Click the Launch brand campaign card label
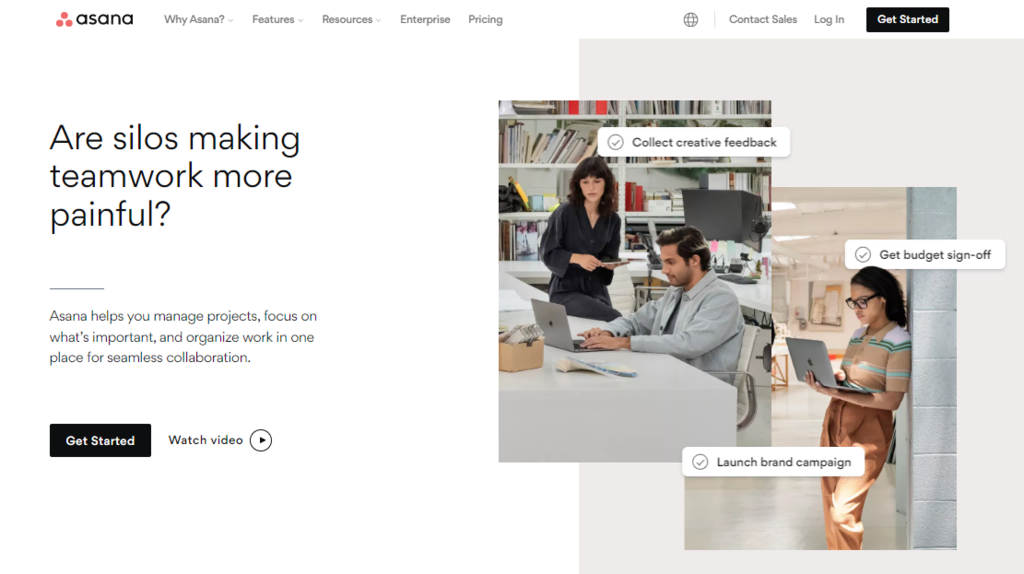Viewport: 1024px width, 574px height. (x=784, y=462)
